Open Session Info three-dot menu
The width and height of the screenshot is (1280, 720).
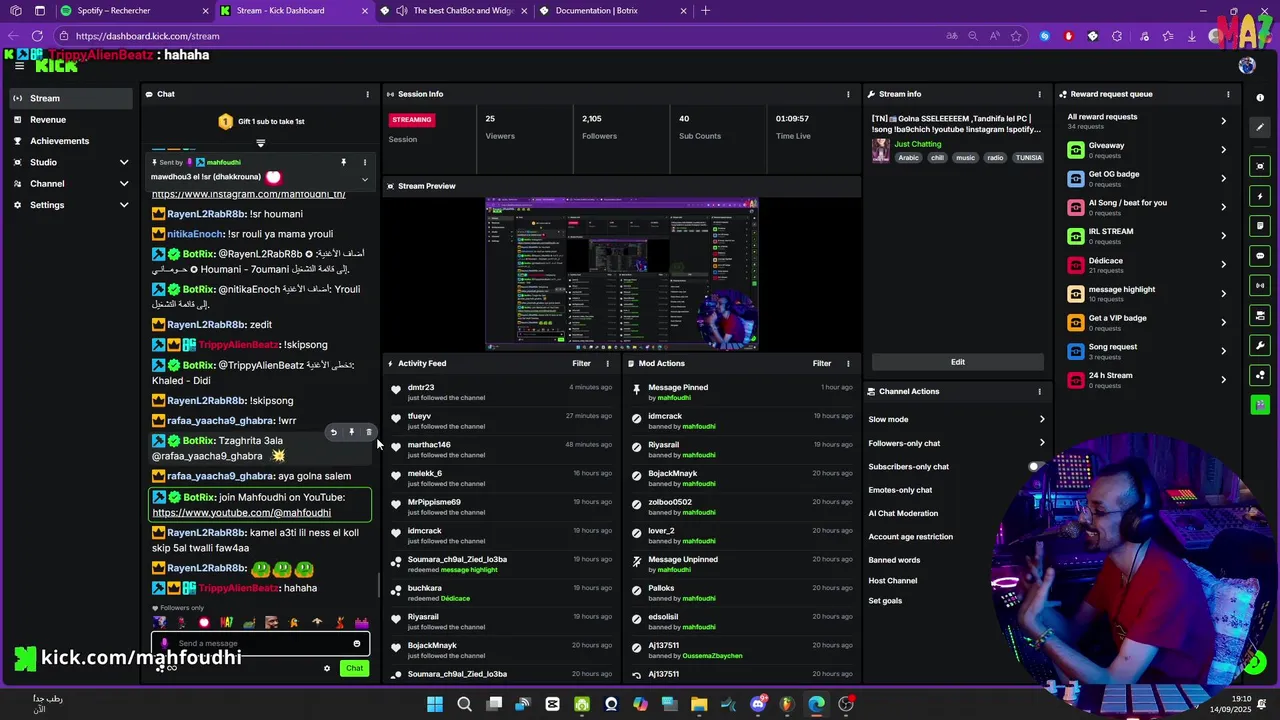(x=848, y=94)
